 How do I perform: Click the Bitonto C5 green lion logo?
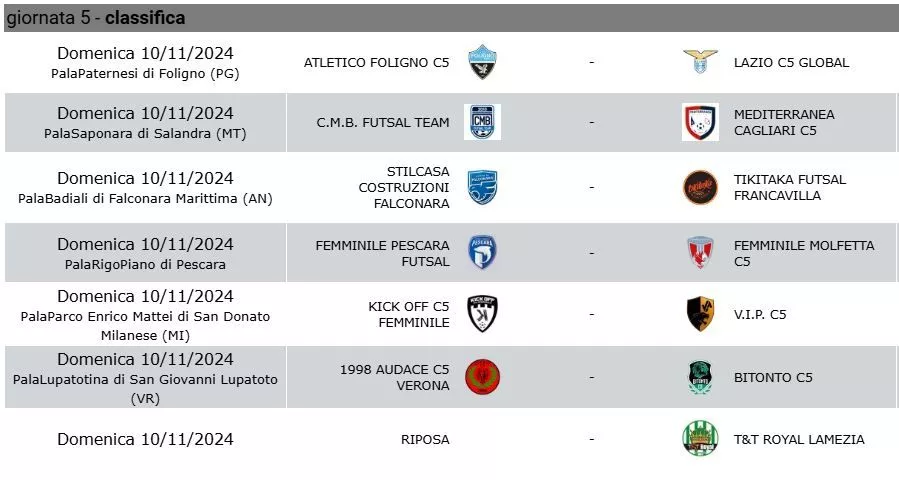[700, 377]
